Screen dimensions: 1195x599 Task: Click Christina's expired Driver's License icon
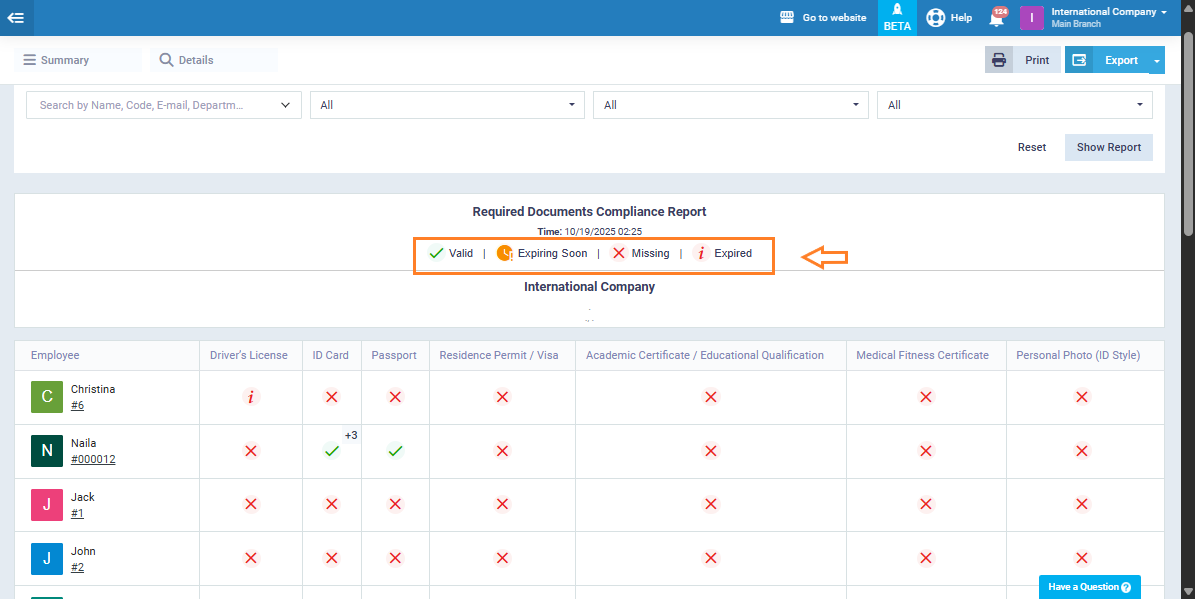[251, 397]
